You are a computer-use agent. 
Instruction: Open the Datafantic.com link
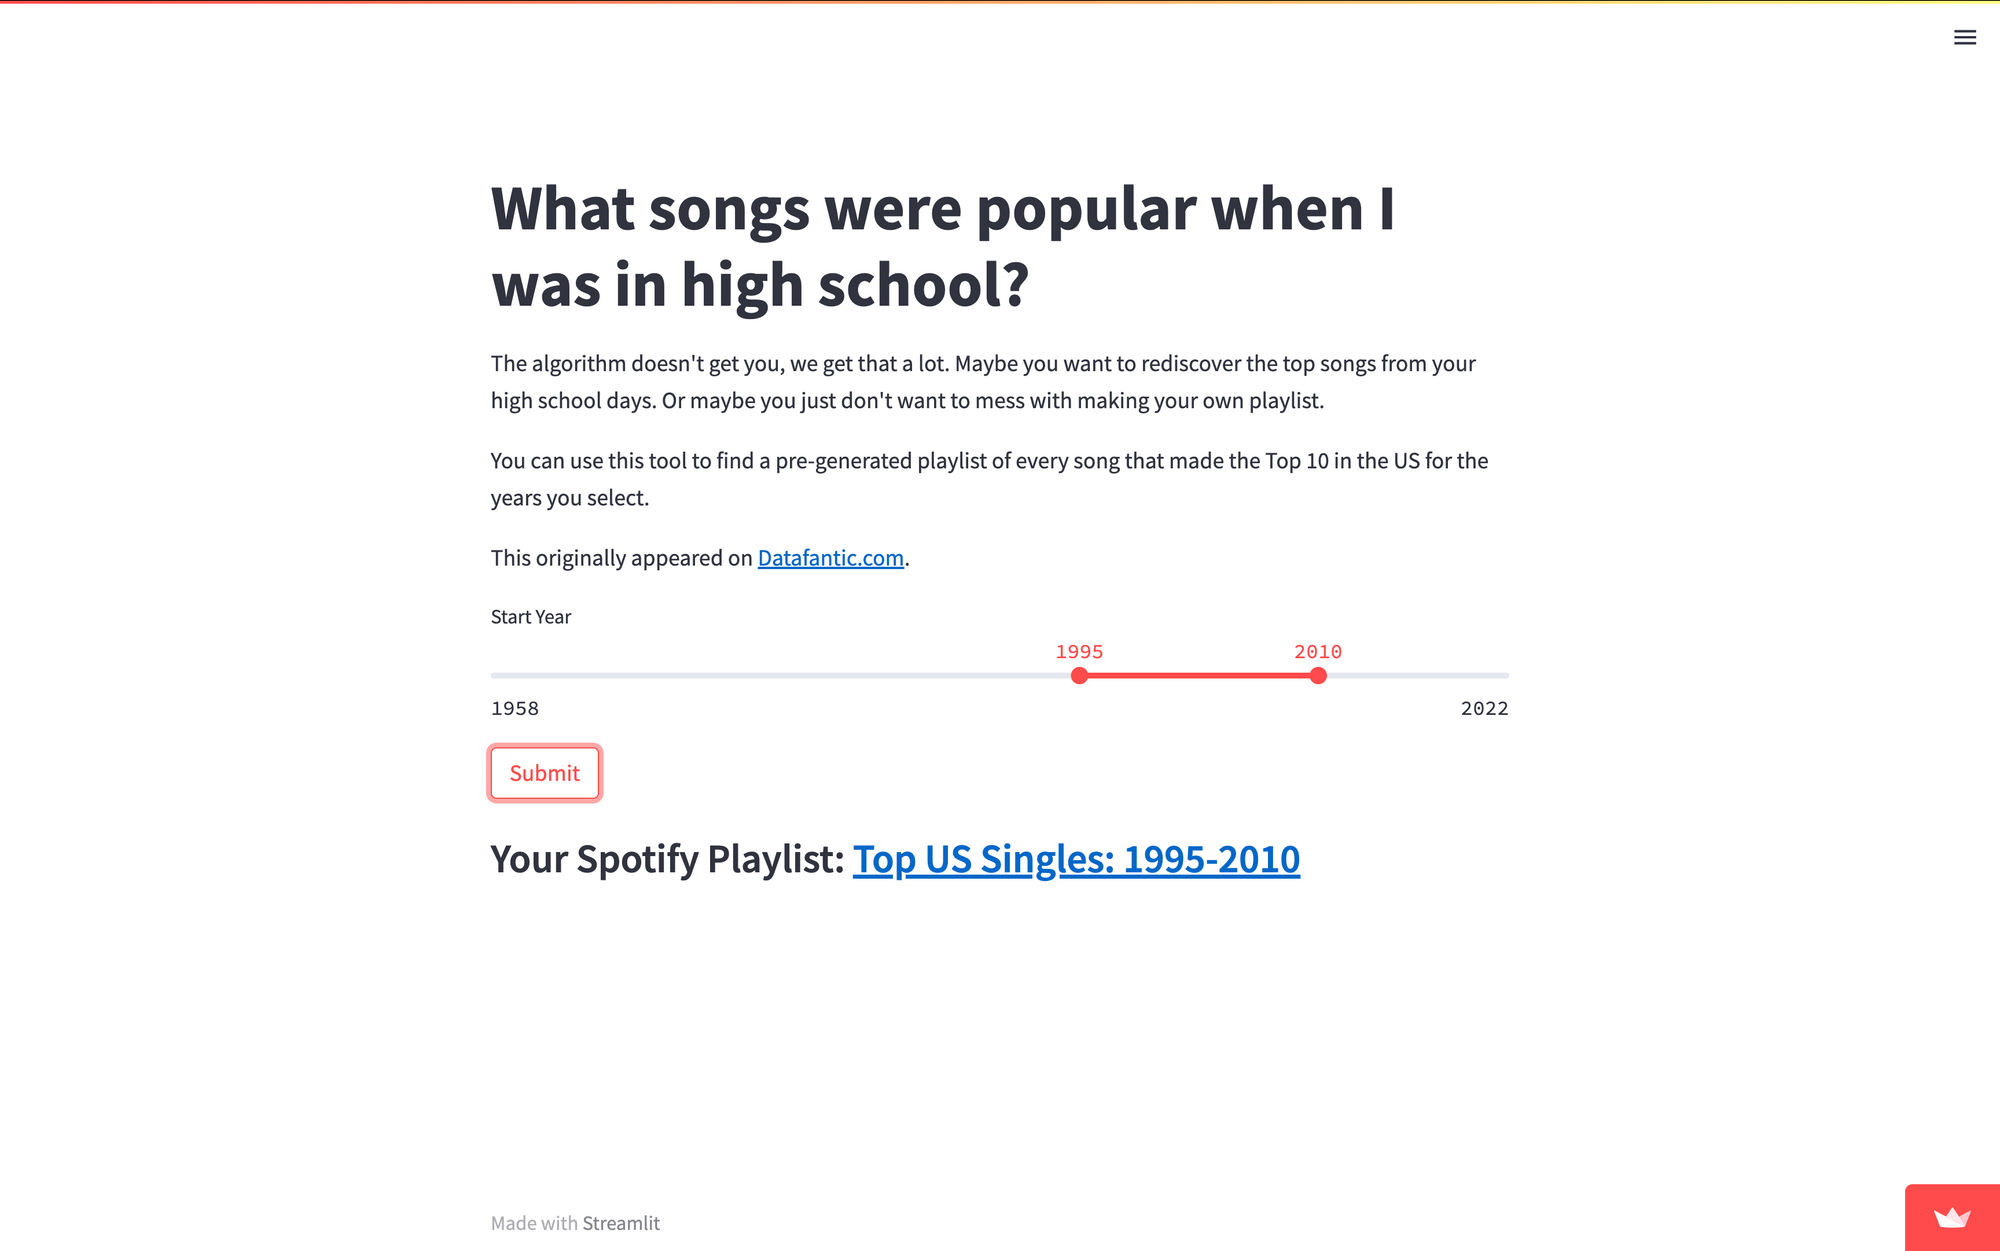tap(830, 558)
